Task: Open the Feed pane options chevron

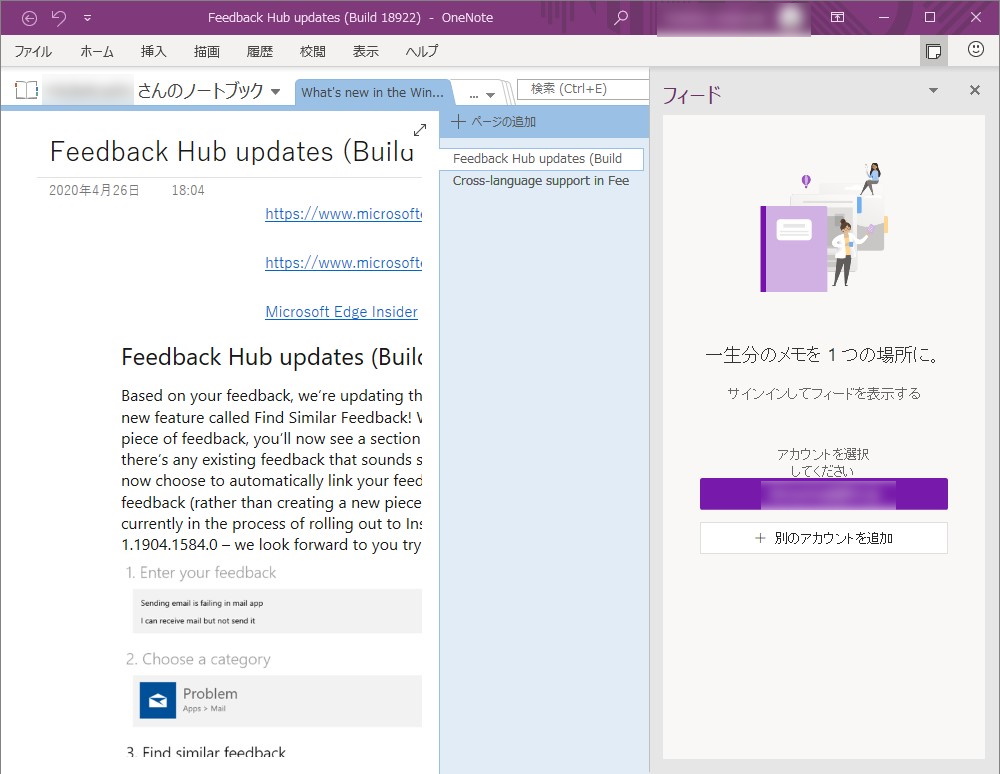Action: 932,90
